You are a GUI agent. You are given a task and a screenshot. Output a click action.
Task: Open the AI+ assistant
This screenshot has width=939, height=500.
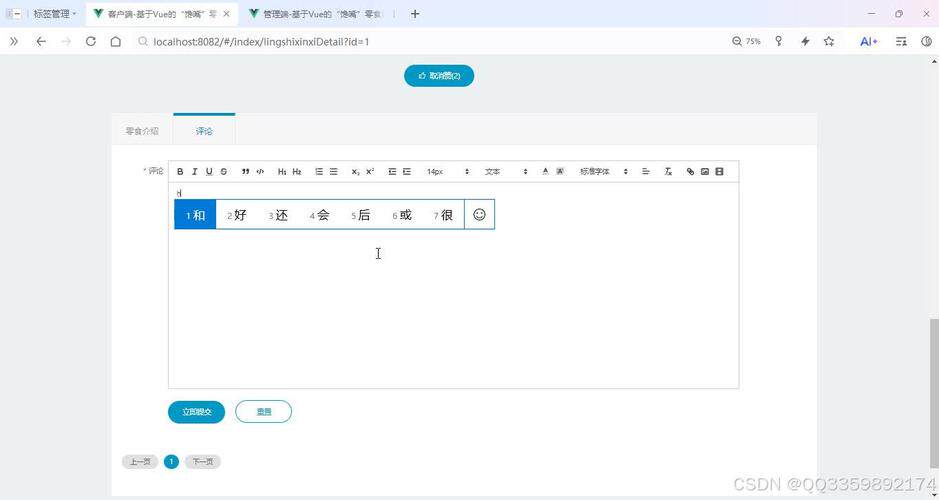868,41
